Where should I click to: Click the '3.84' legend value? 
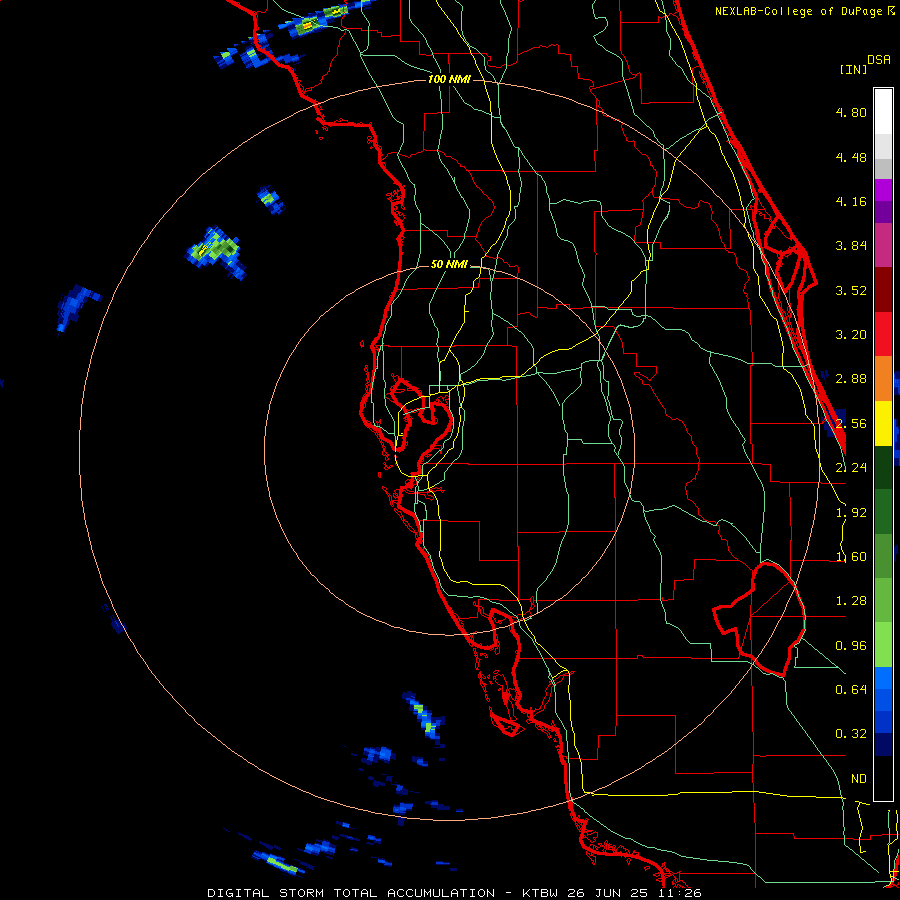click(851, 246)
